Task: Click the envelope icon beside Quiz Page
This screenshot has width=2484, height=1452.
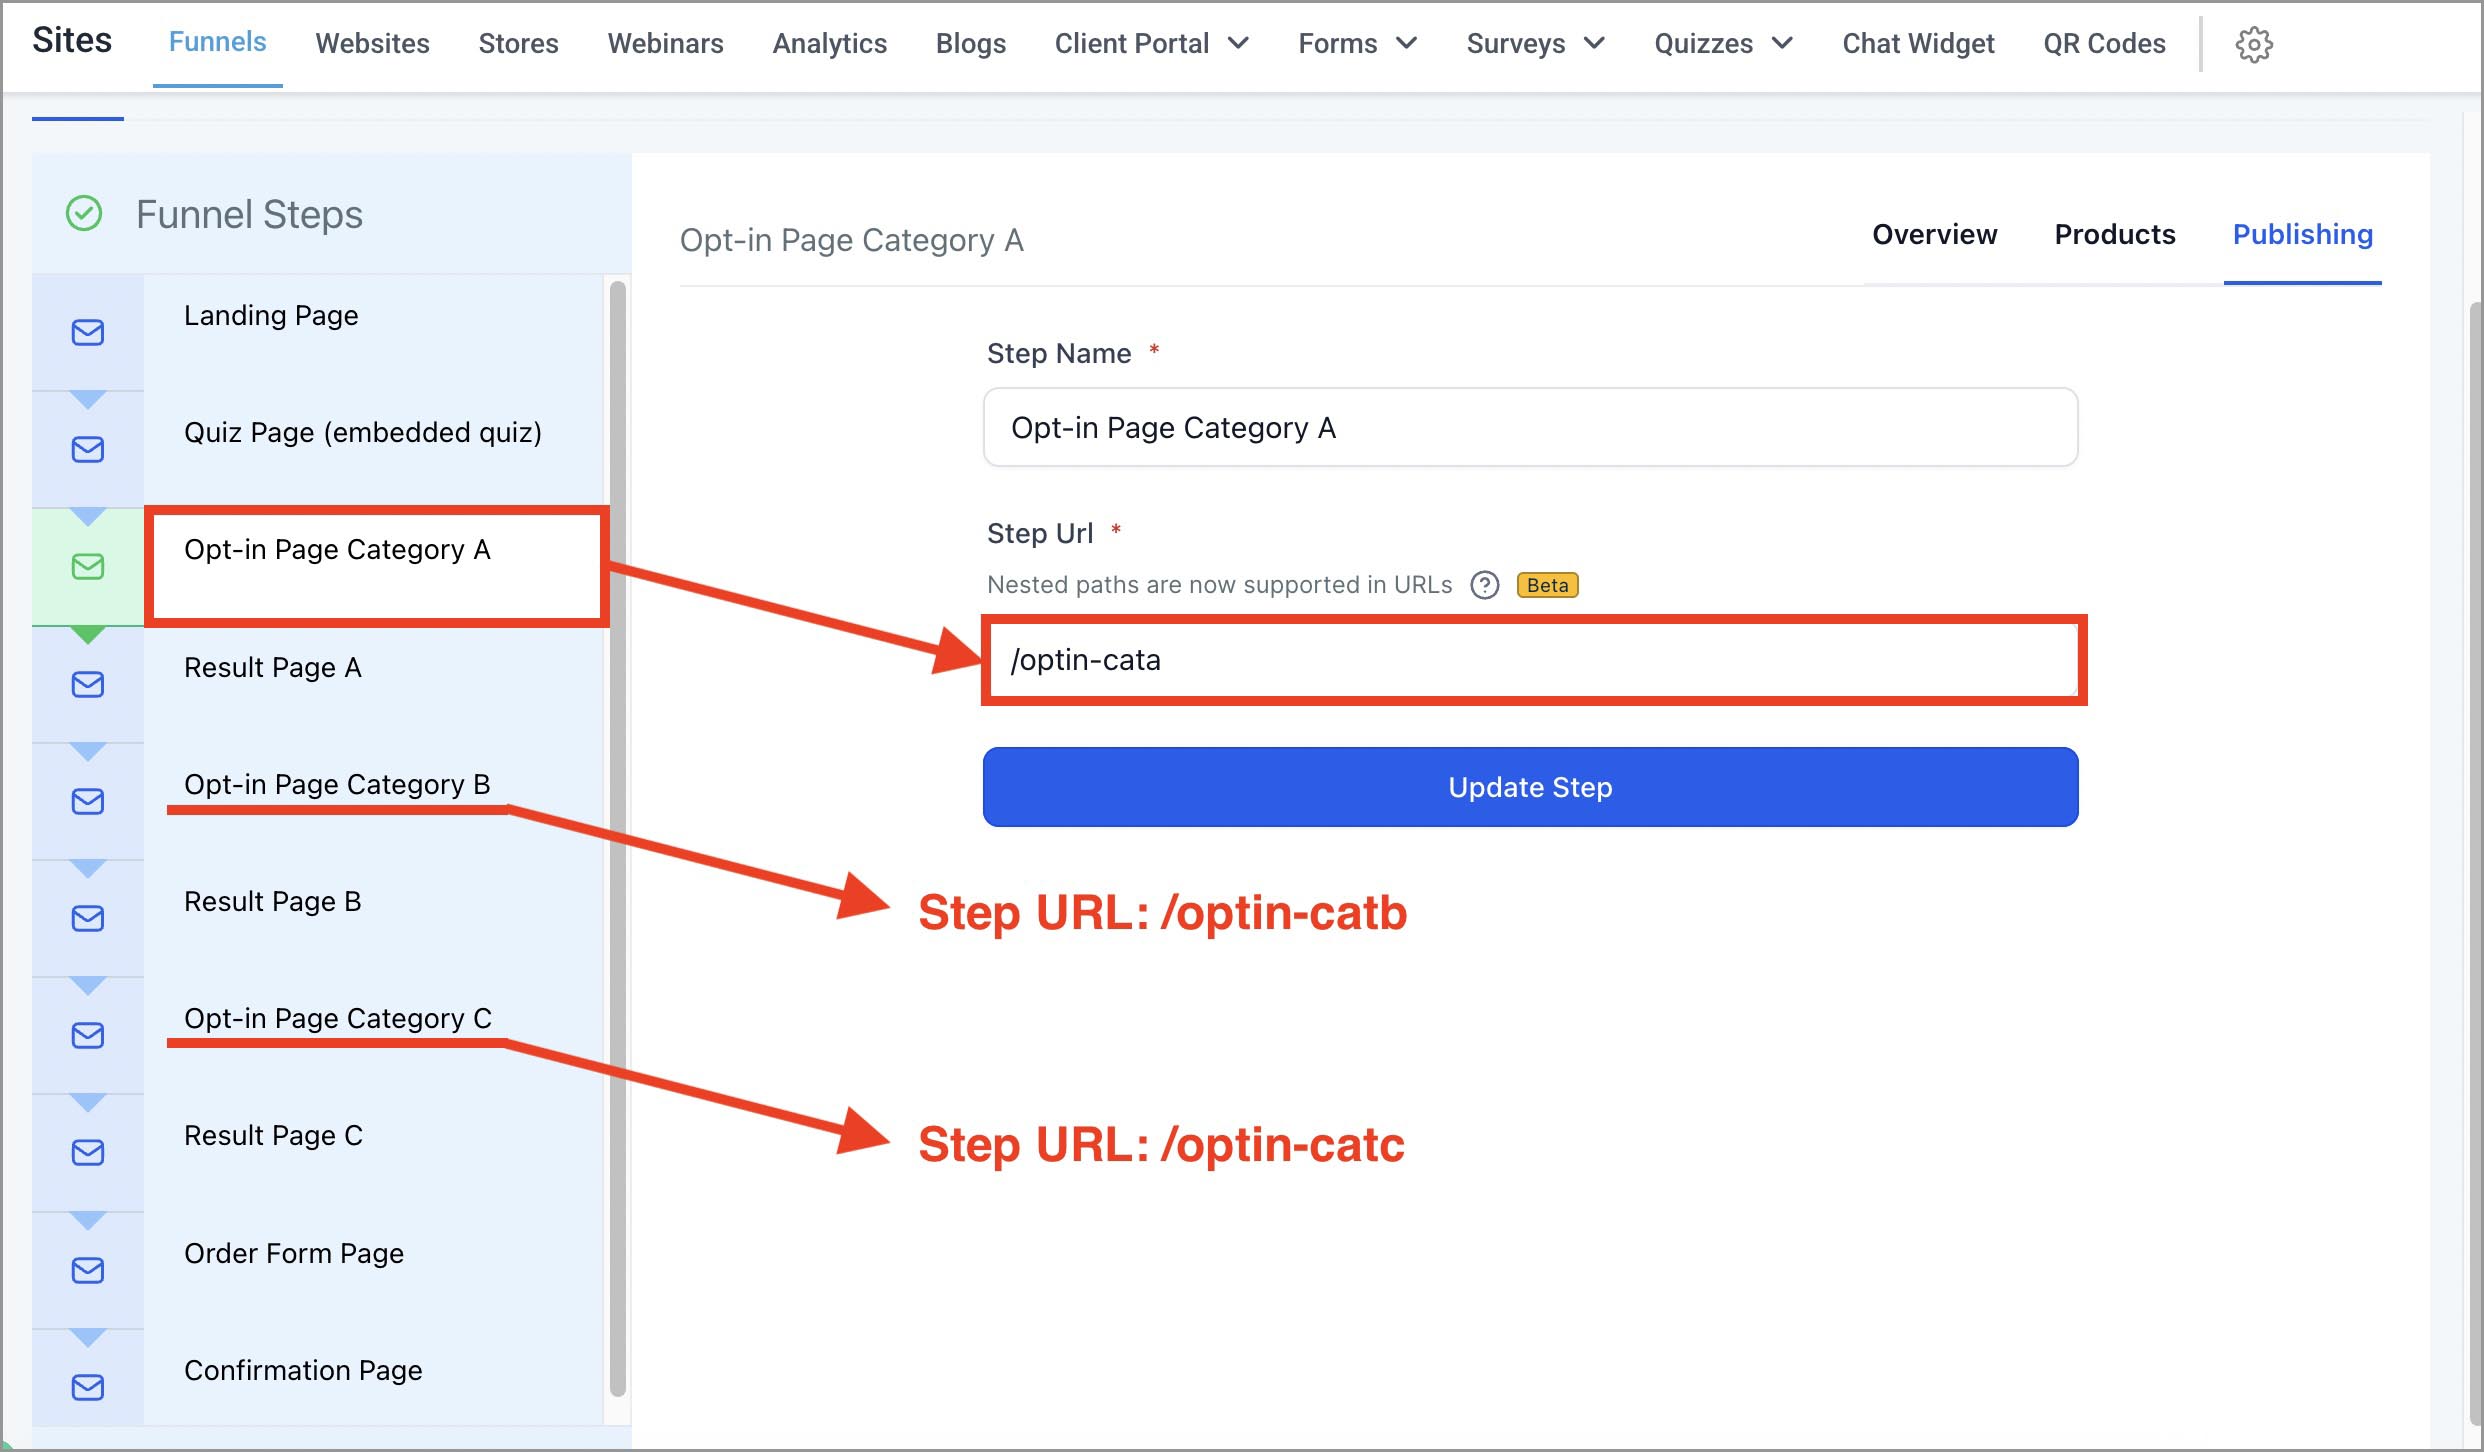Action: pyautogui.click(x=88, y=449)
